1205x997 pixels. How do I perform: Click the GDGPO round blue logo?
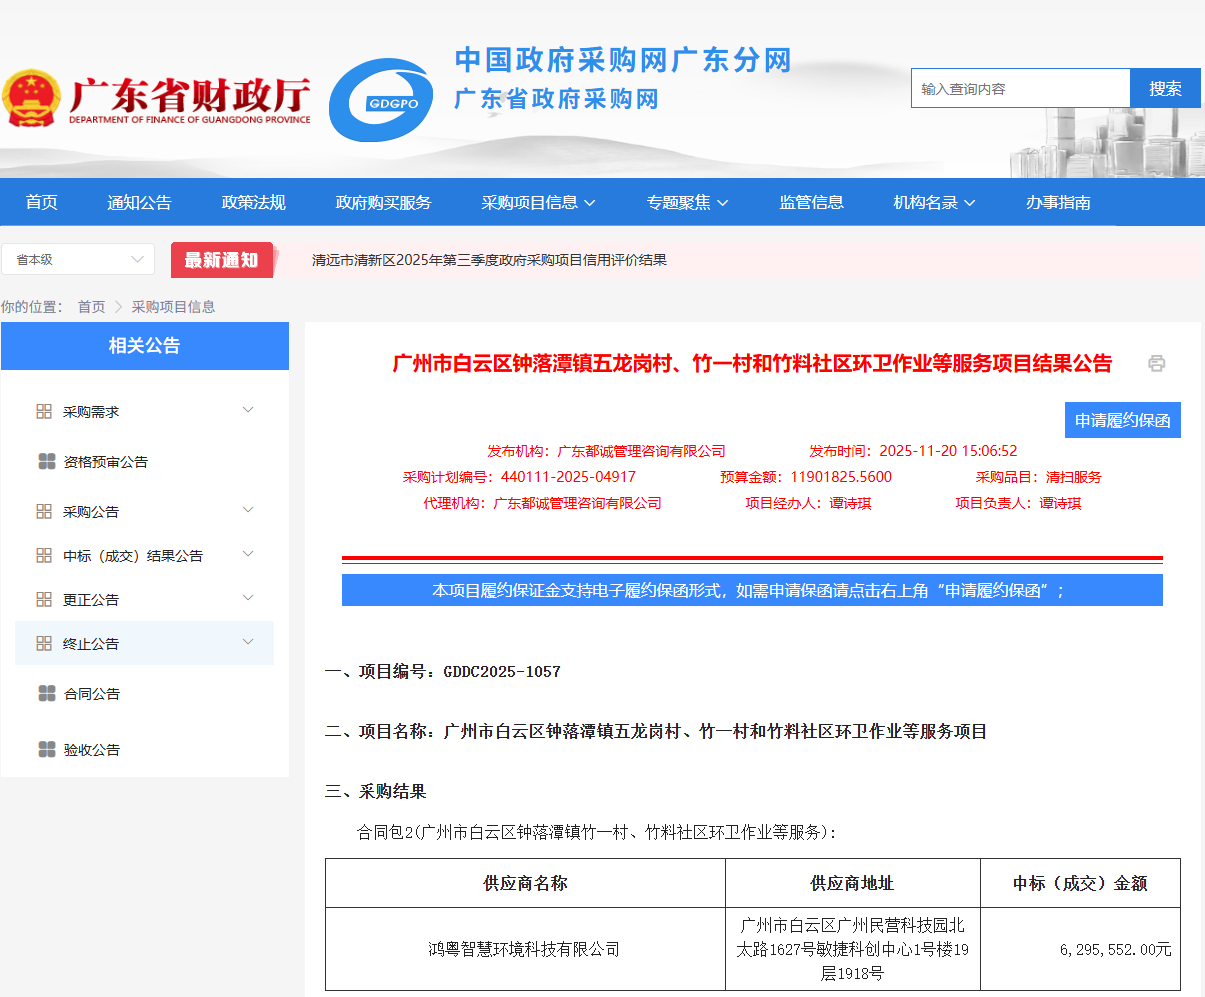coord(381,100)
